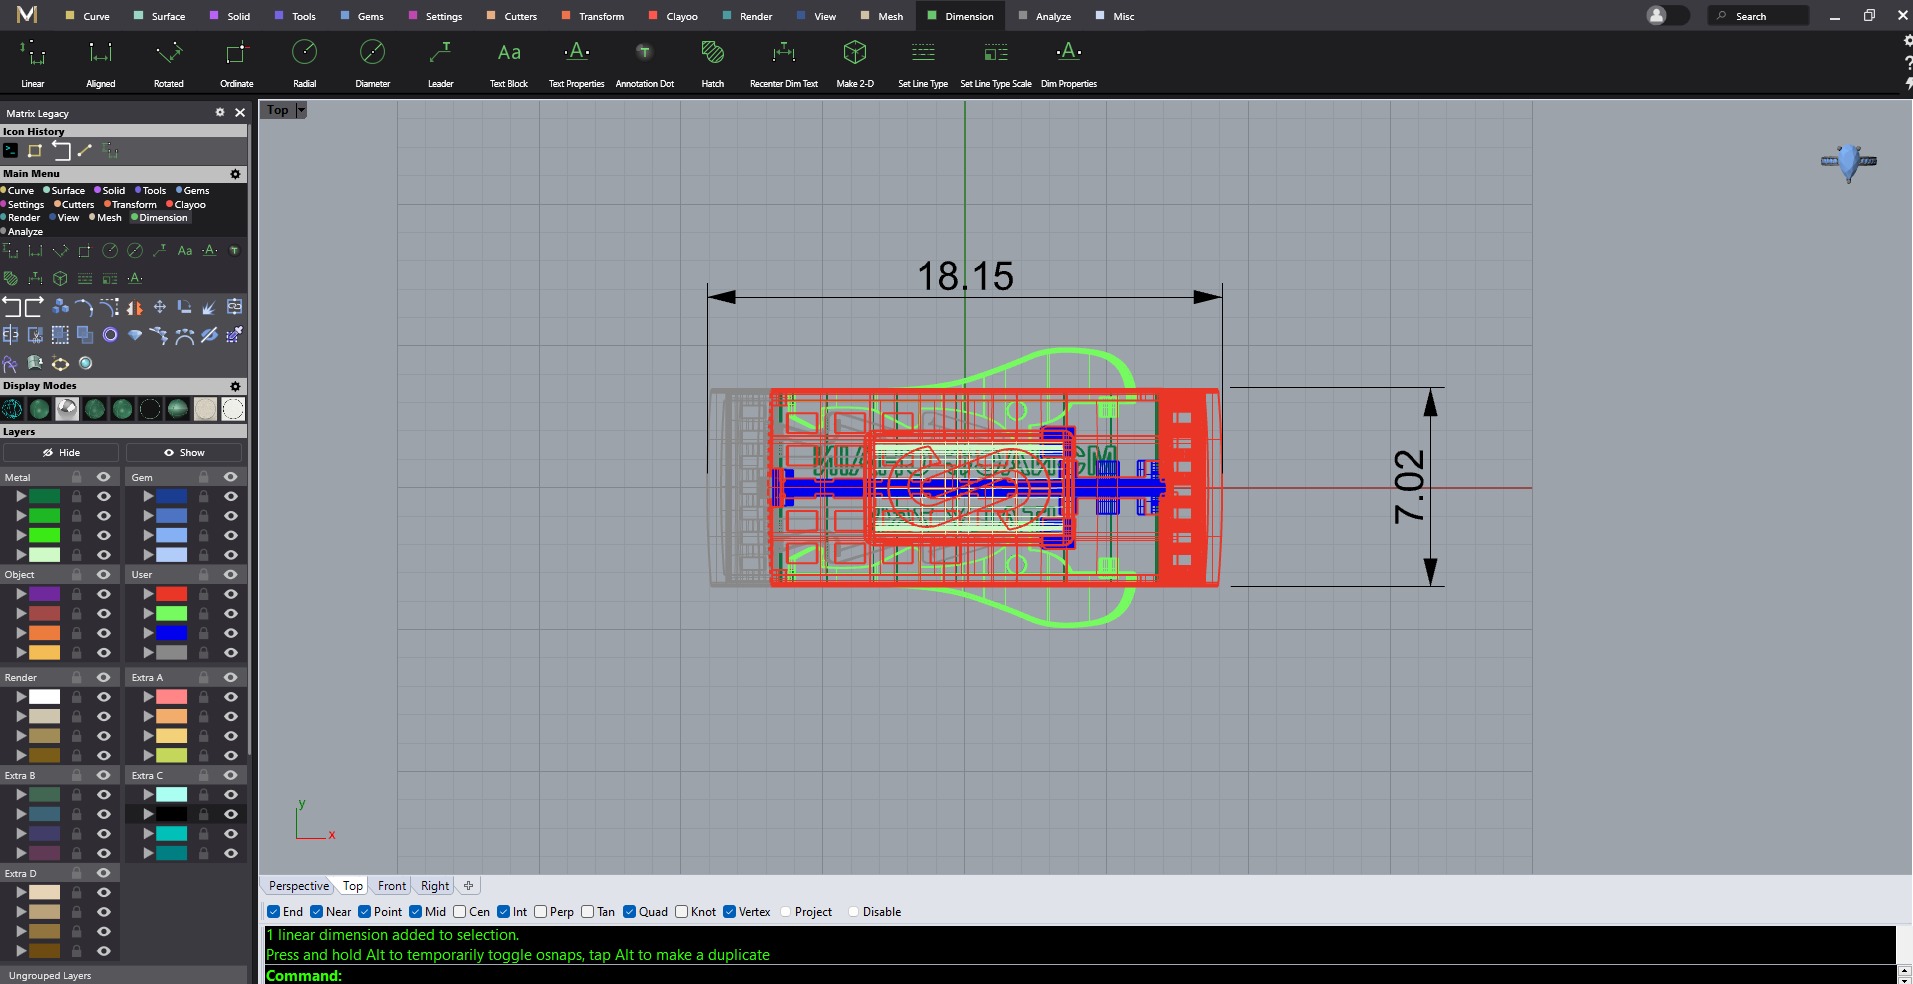Image resolution: width=1913 pixels, height=984 pixels.
Task: Toggle the Mid osnap checkbox
Action: point(415,912)
